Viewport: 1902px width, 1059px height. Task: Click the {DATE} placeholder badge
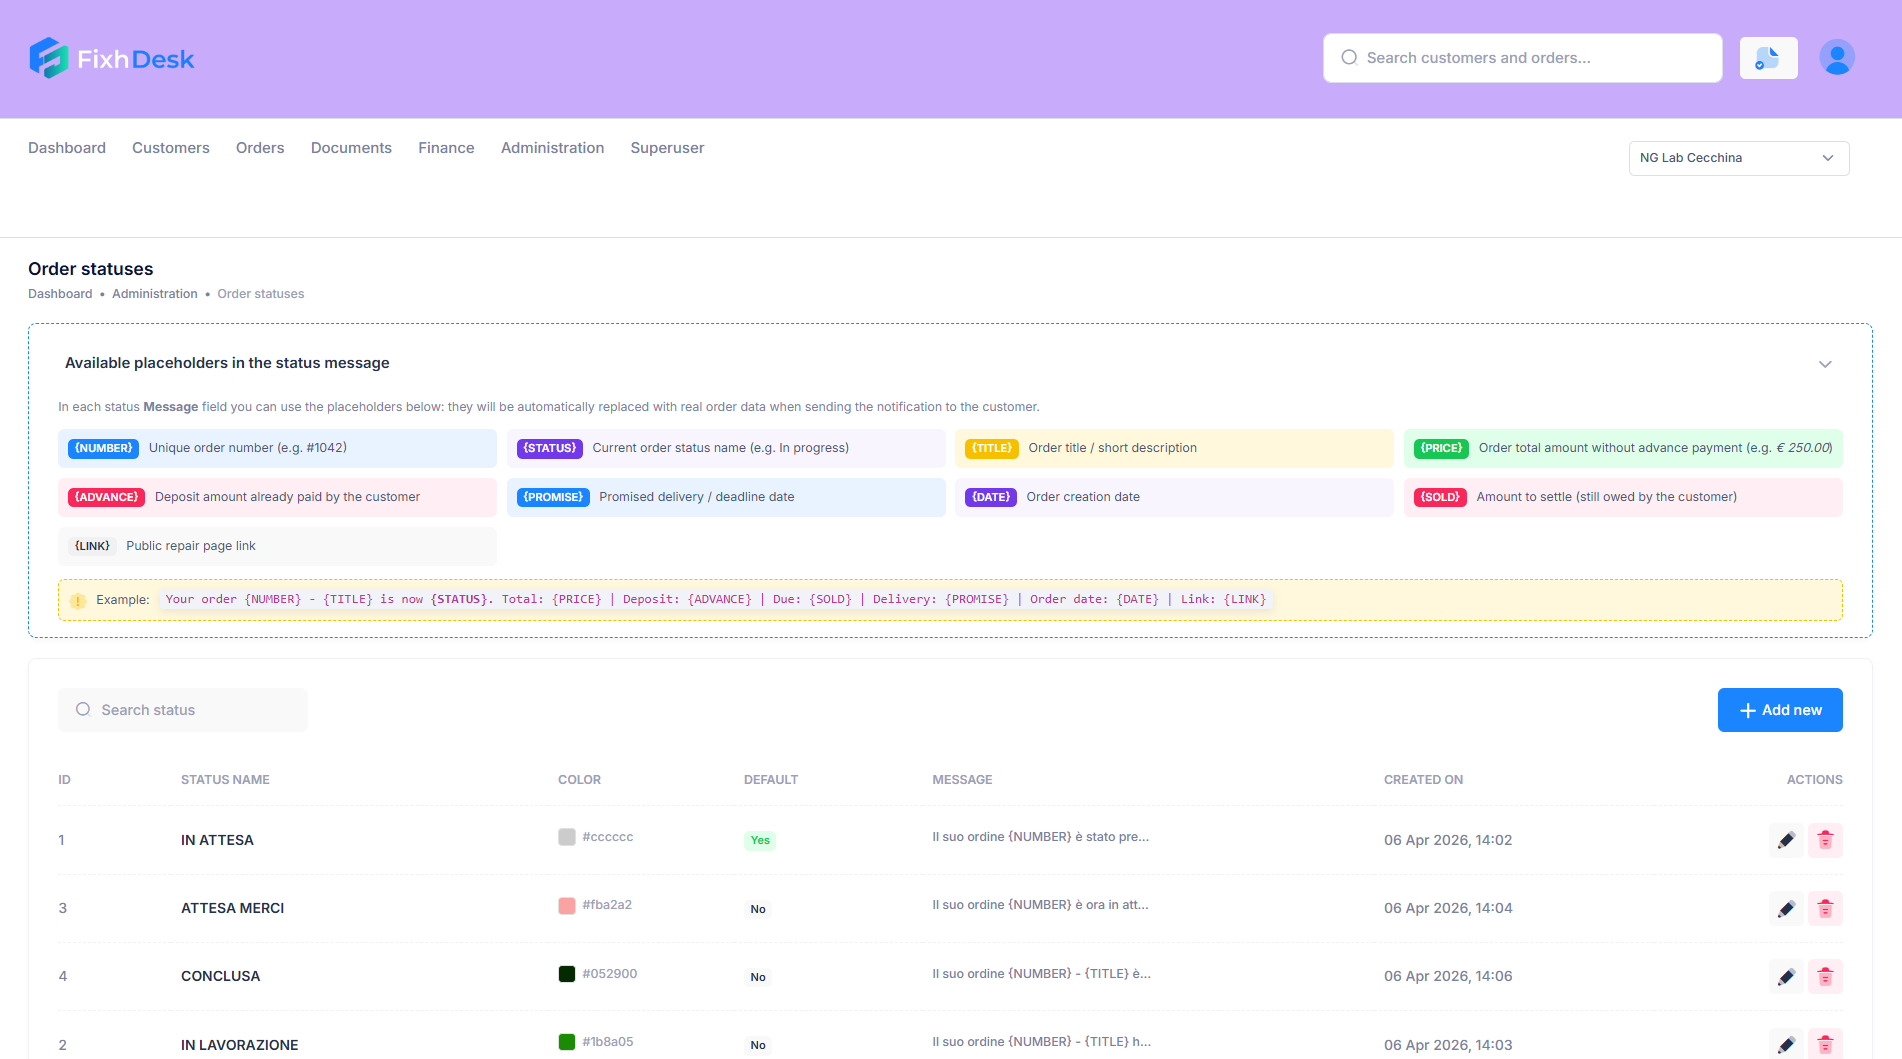coord(991,497)
